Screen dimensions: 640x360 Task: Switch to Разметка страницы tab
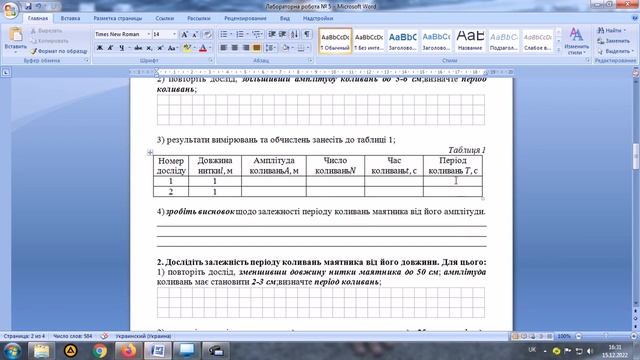pyautogui.click(x=118, y=18)
